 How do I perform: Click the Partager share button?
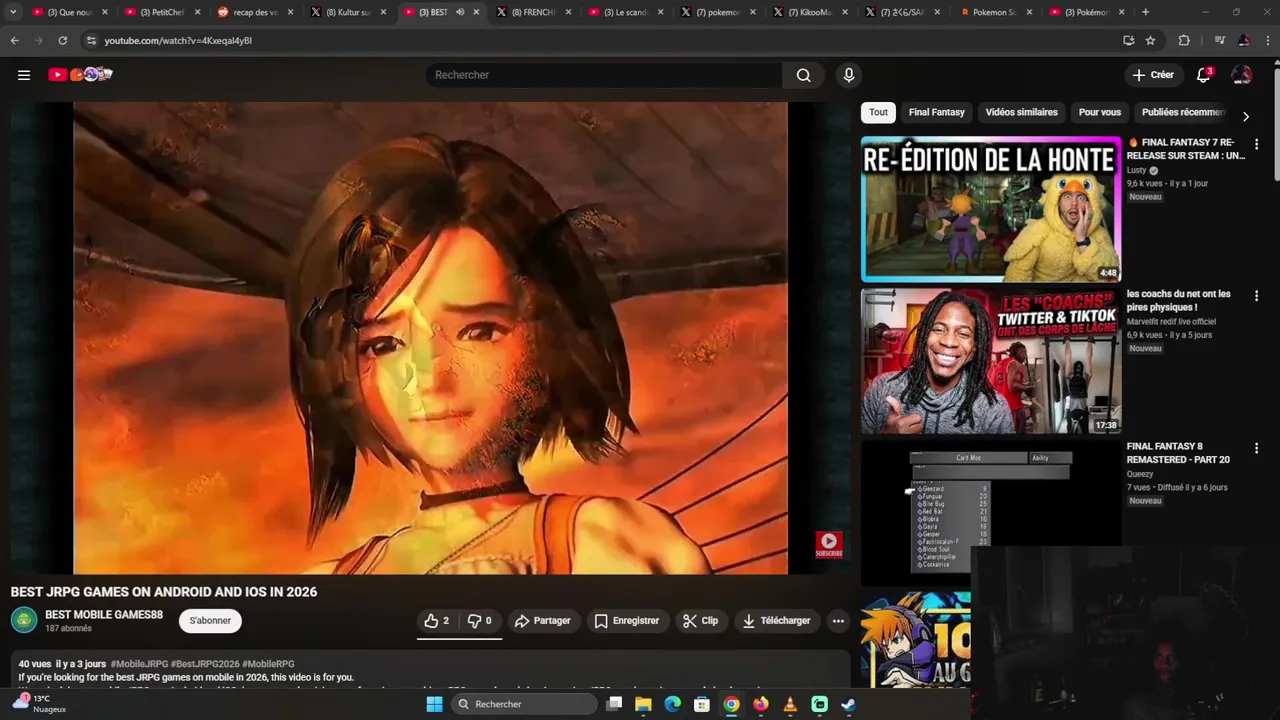(542, 621)
